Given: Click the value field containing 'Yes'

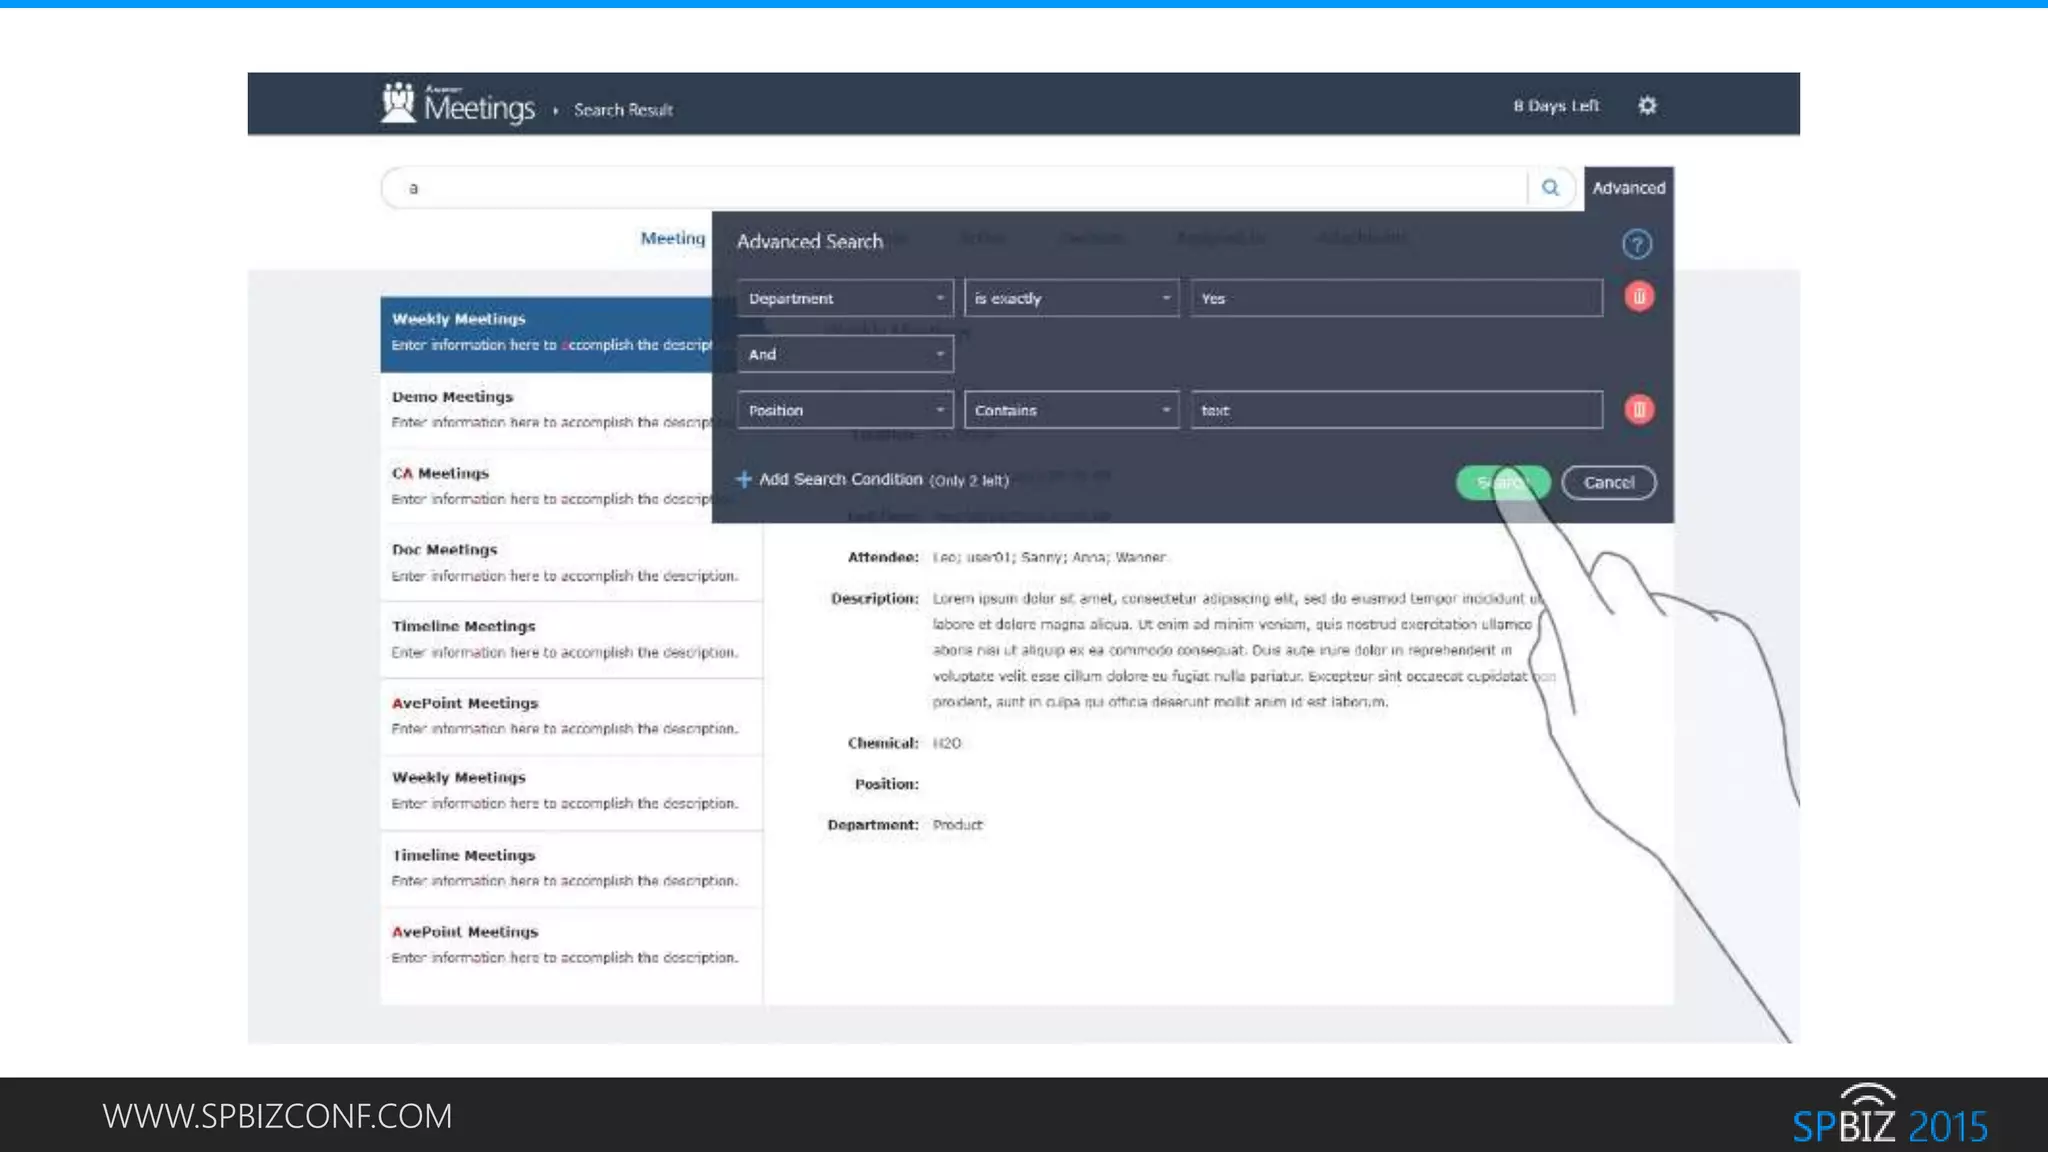Looking at the screenshot, I should tap(1396, 298).
